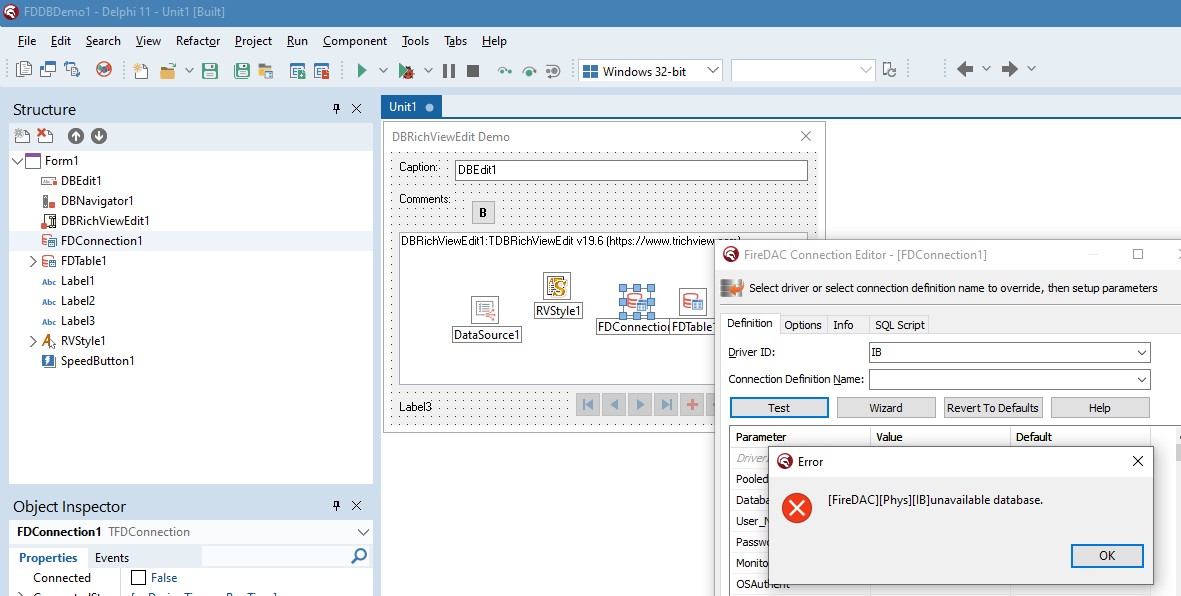Select FDConnection1 in the Structure tree
The height and width of the screenshot is (596, 1181).
(x=101, y=241)
